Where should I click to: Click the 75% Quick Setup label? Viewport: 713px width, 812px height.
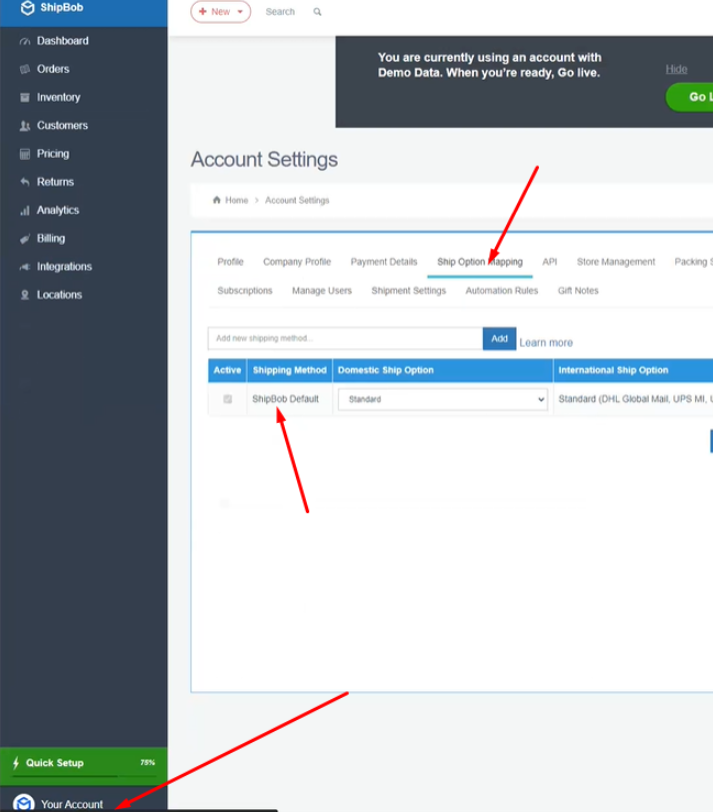tap(148, 762)
